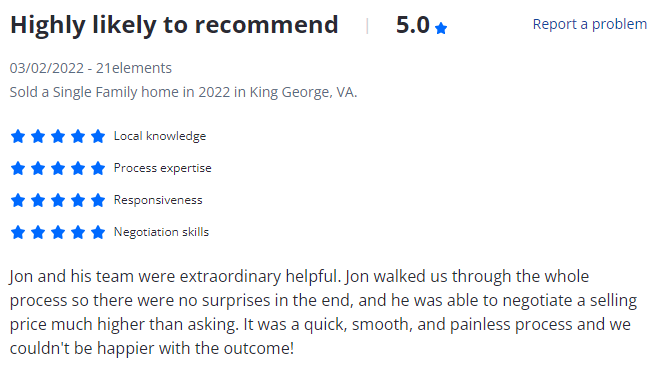The image size is (648, 370).
Task: Click the review paragraph about Jon
Action: coord(323,313)
